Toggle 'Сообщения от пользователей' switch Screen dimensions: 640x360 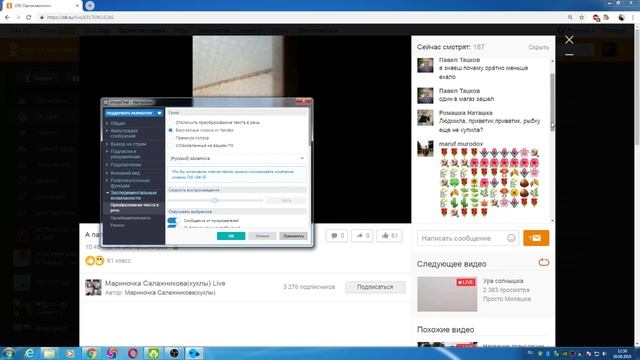(x=172, y=220)
